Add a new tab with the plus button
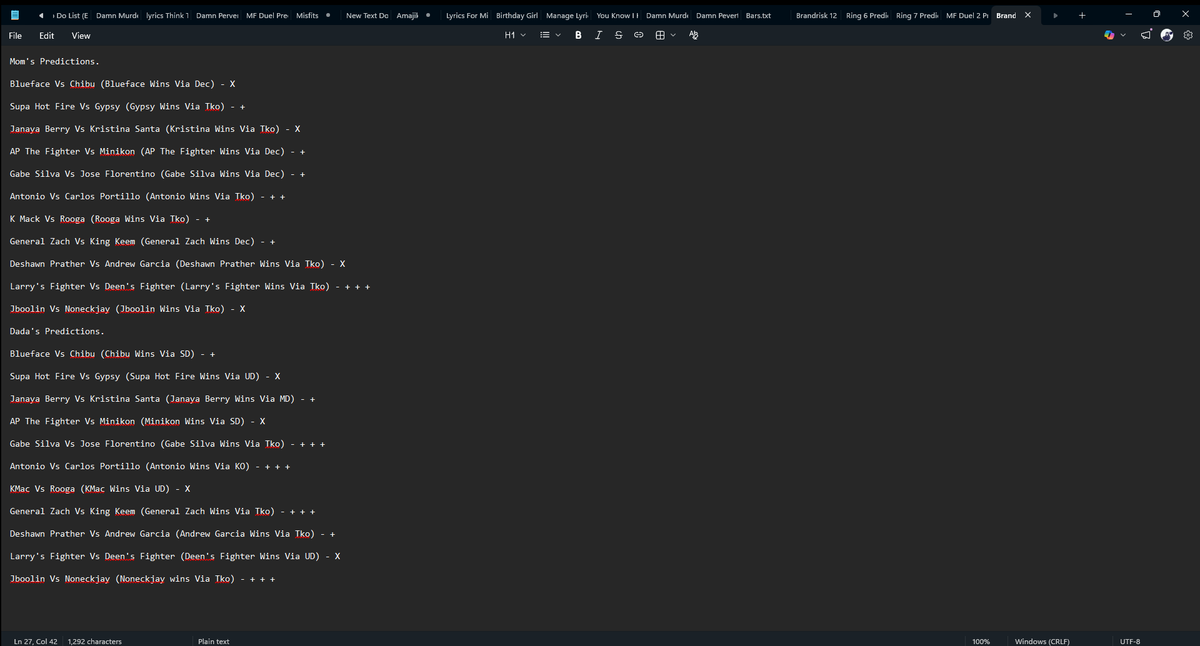Viewport: 1200px width, 646px height. [1082, 16]
